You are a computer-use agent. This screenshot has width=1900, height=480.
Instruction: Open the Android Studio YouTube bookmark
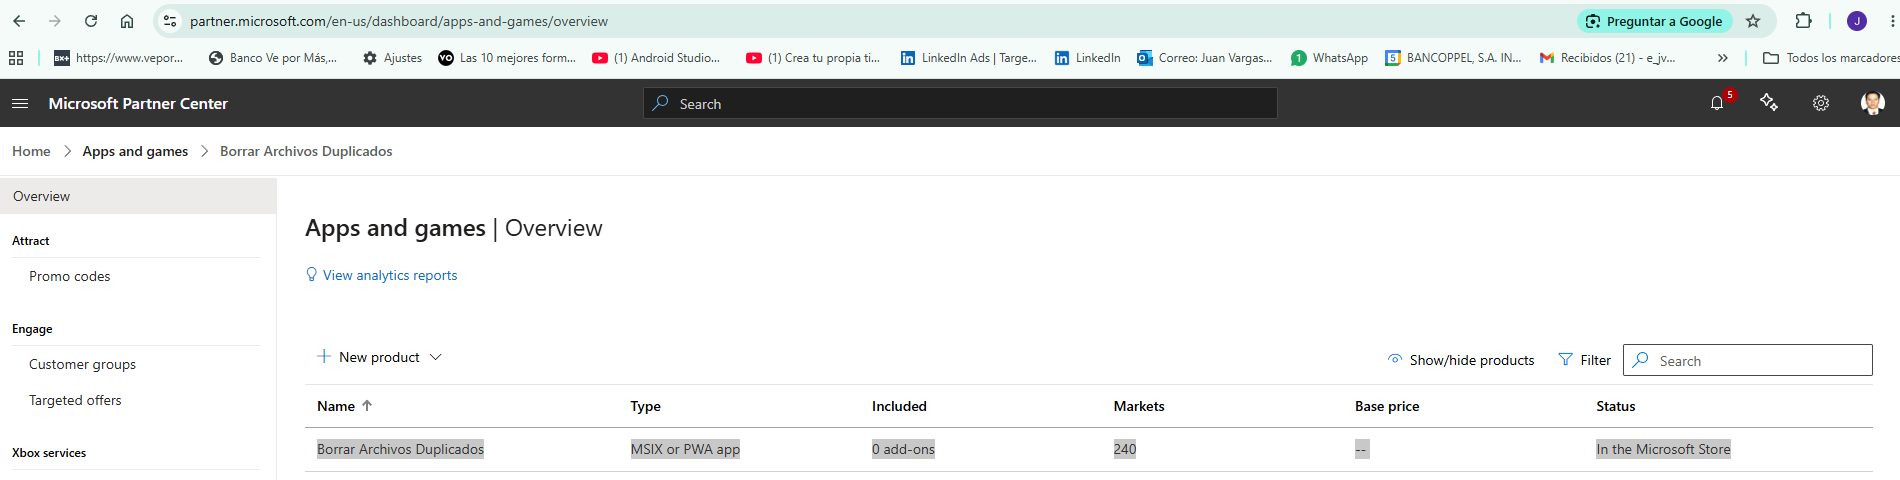656,58
